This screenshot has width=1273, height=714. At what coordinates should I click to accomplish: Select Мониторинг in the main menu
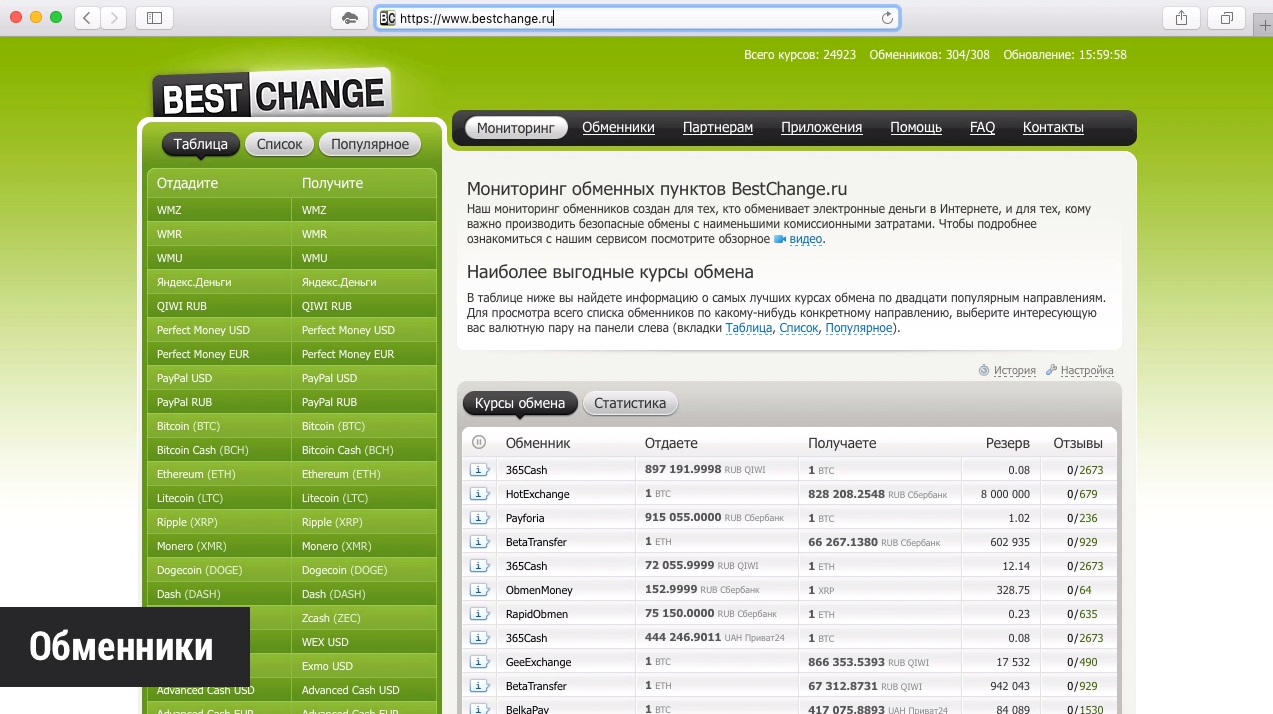(x=515, y=127)
